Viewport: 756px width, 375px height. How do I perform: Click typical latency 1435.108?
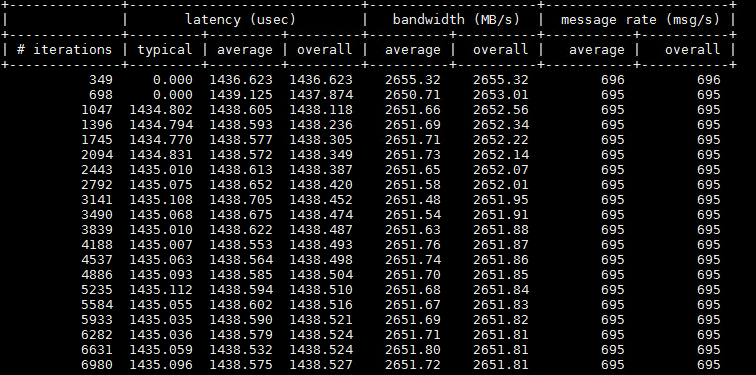[x=161, y=200]
